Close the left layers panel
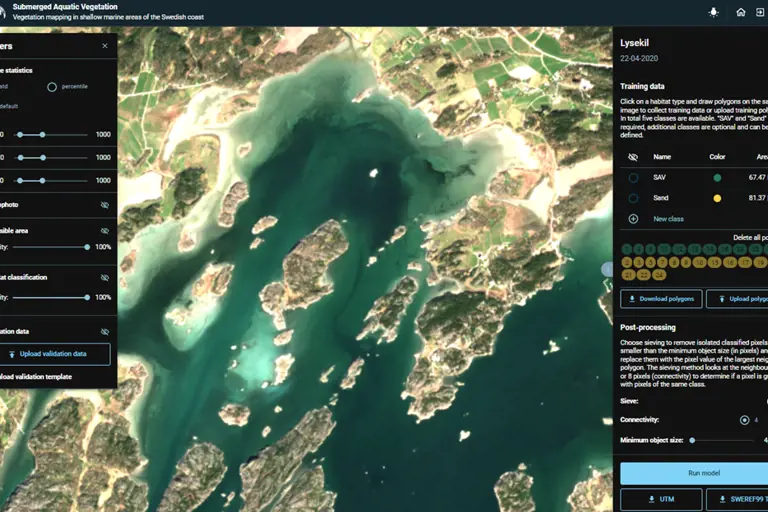Screen dimensions: 768x512 coord(105,46)
